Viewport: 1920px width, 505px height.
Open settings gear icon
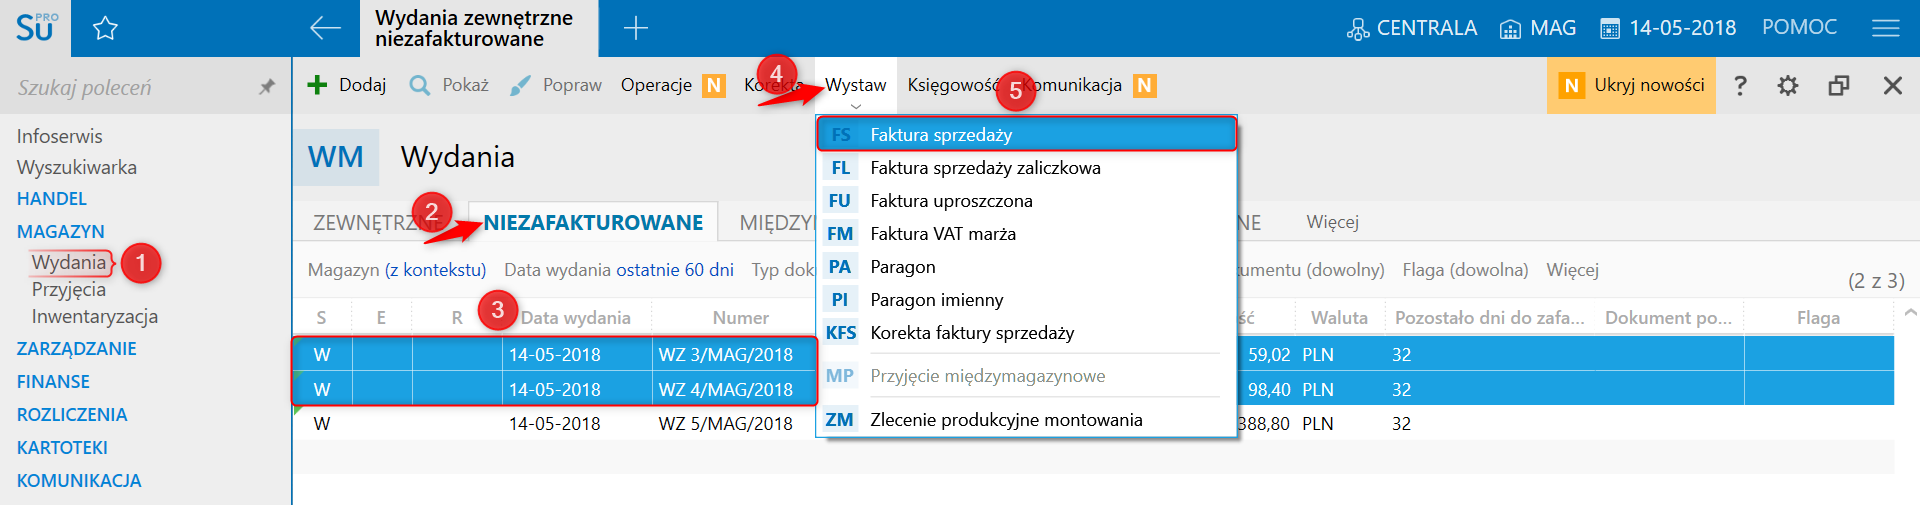tap(1788, 85)
